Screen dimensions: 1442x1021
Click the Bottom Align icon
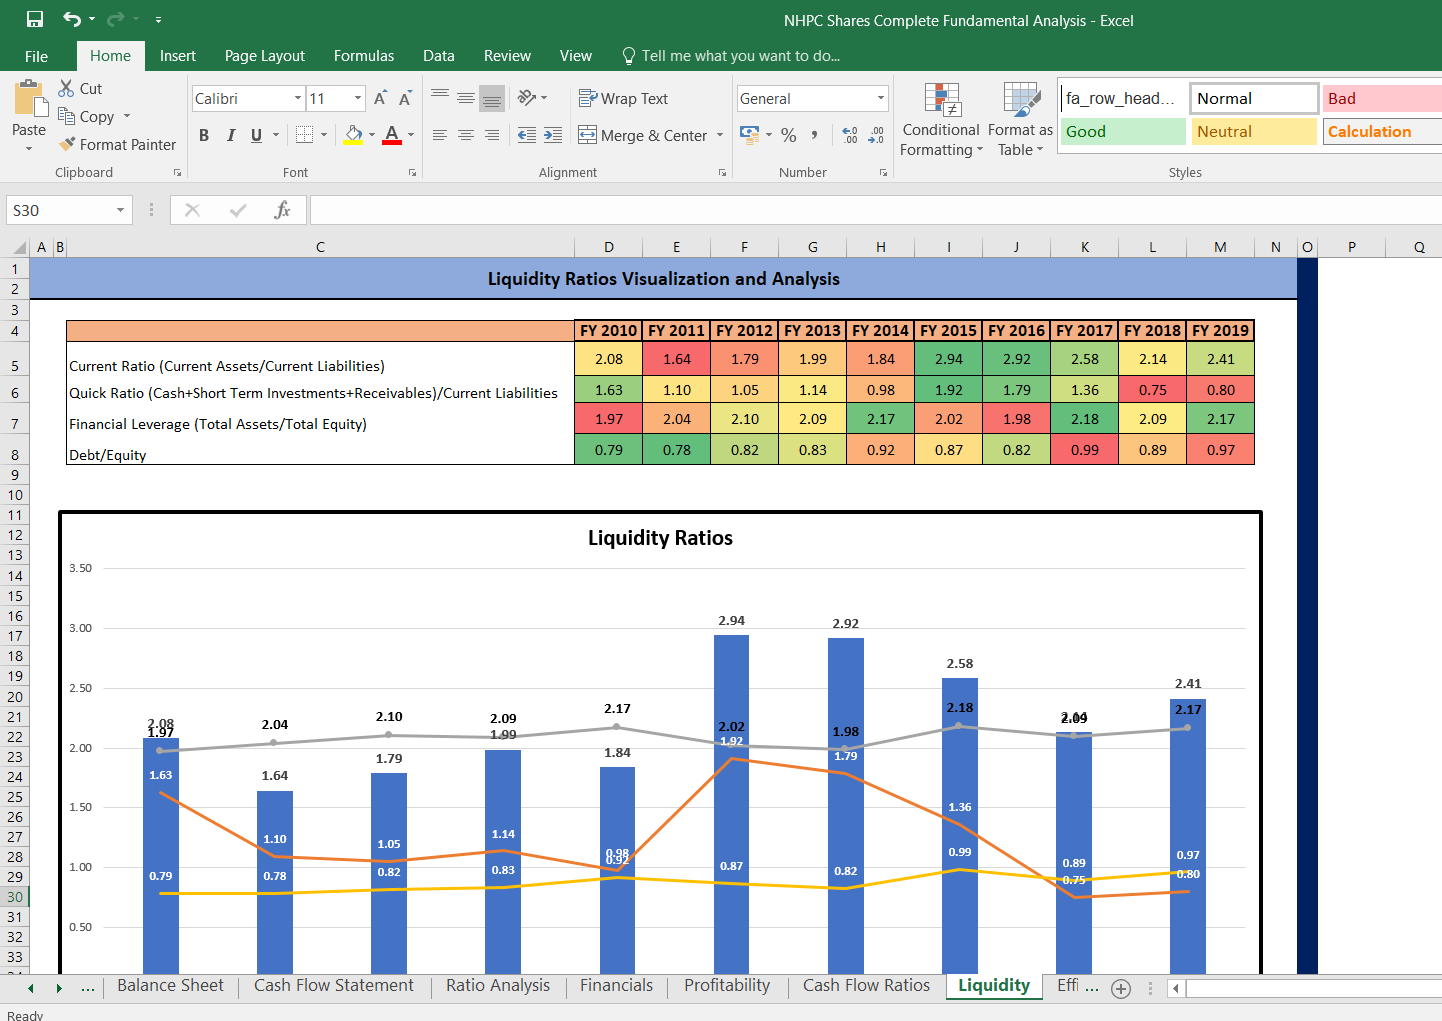[x=492, y=97]
